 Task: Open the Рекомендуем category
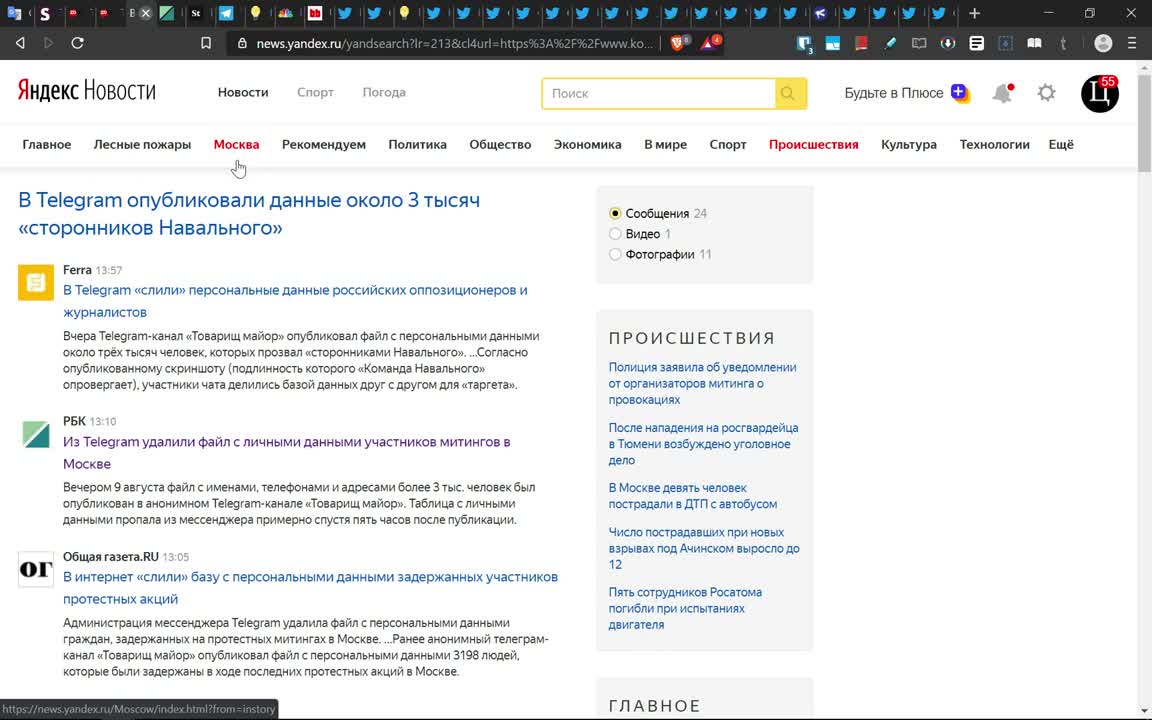(324, 145)
